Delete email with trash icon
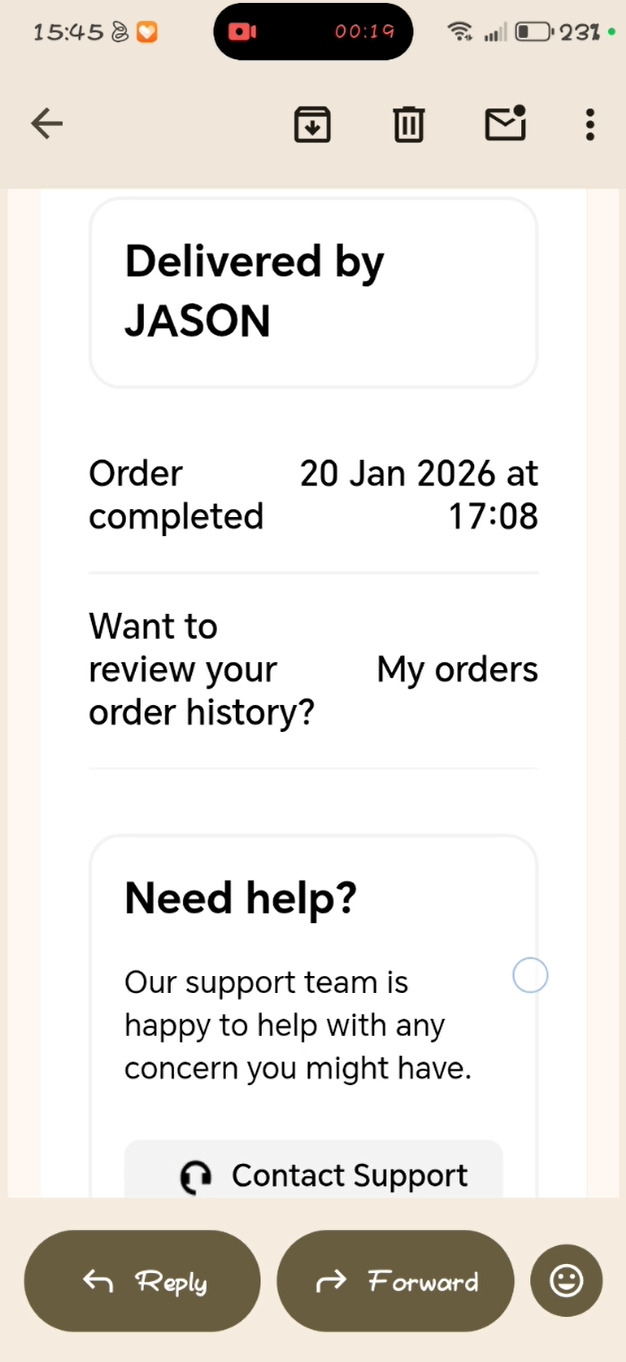The height and width of the screenshot is (1362, 626). tap(408, 125)
